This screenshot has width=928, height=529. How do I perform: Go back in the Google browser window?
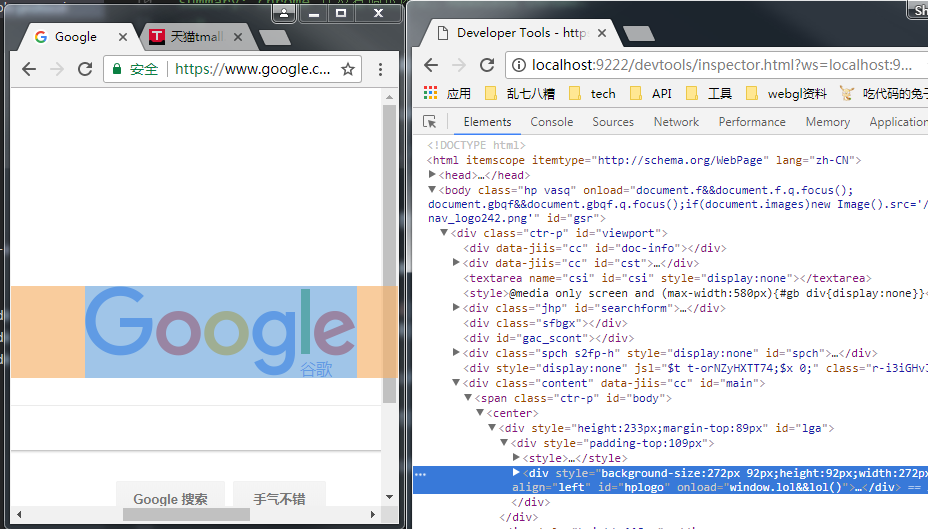point(29,69)
